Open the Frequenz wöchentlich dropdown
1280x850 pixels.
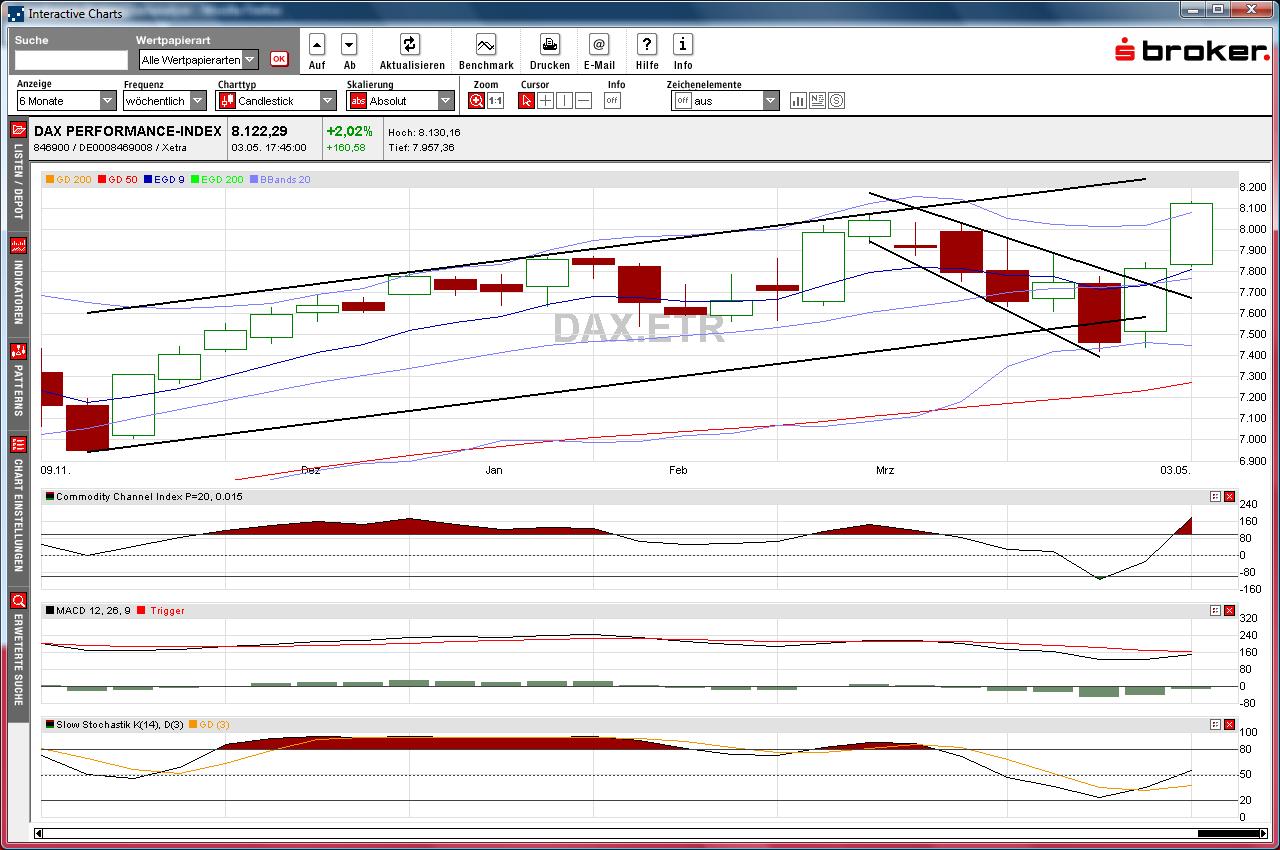pos(165,101)
